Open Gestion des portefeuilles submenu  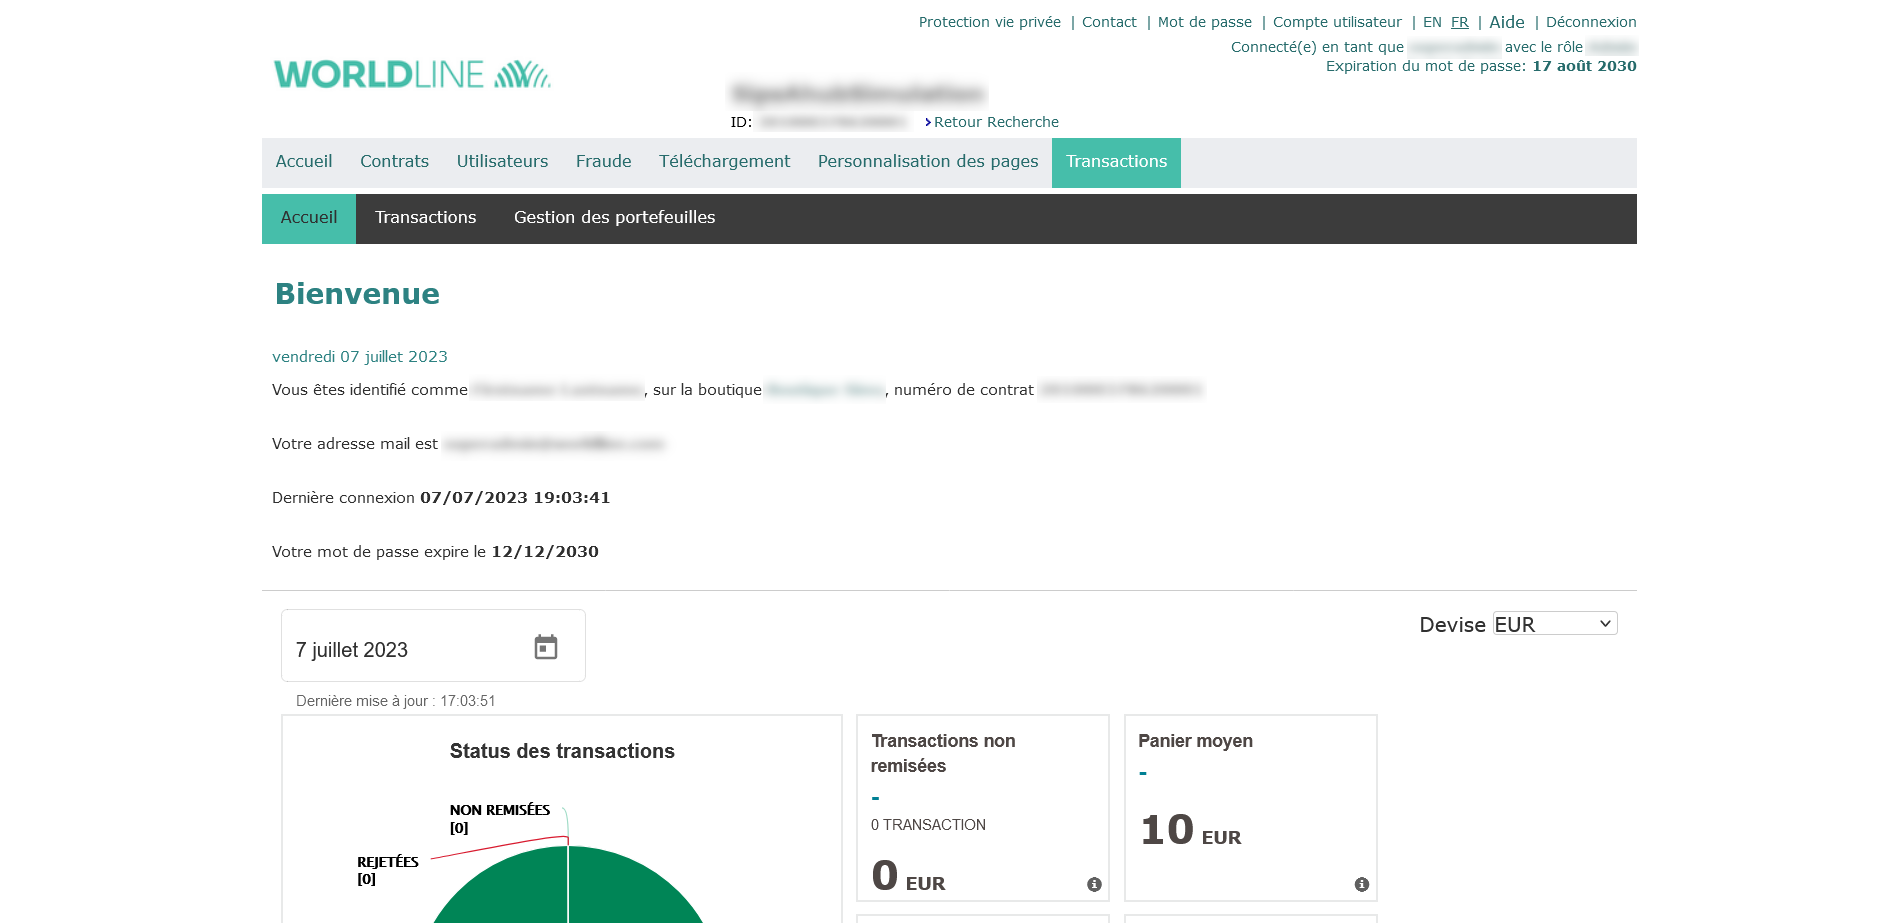pyautogui.click(x=615, y=218)
